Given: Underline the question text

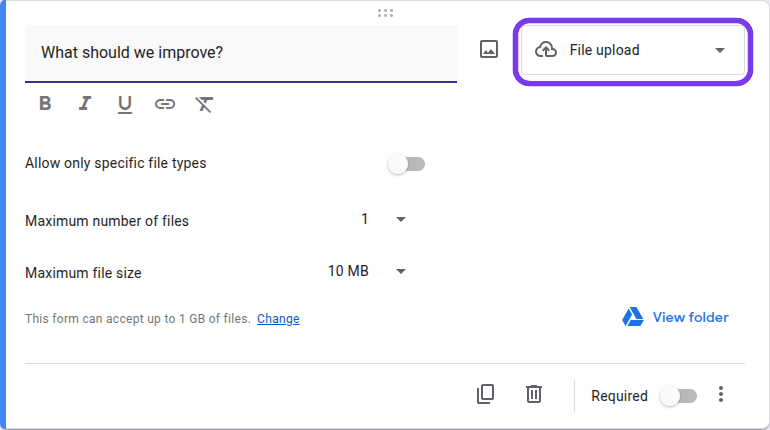Looking at the screenshot, I should [125, 104].
